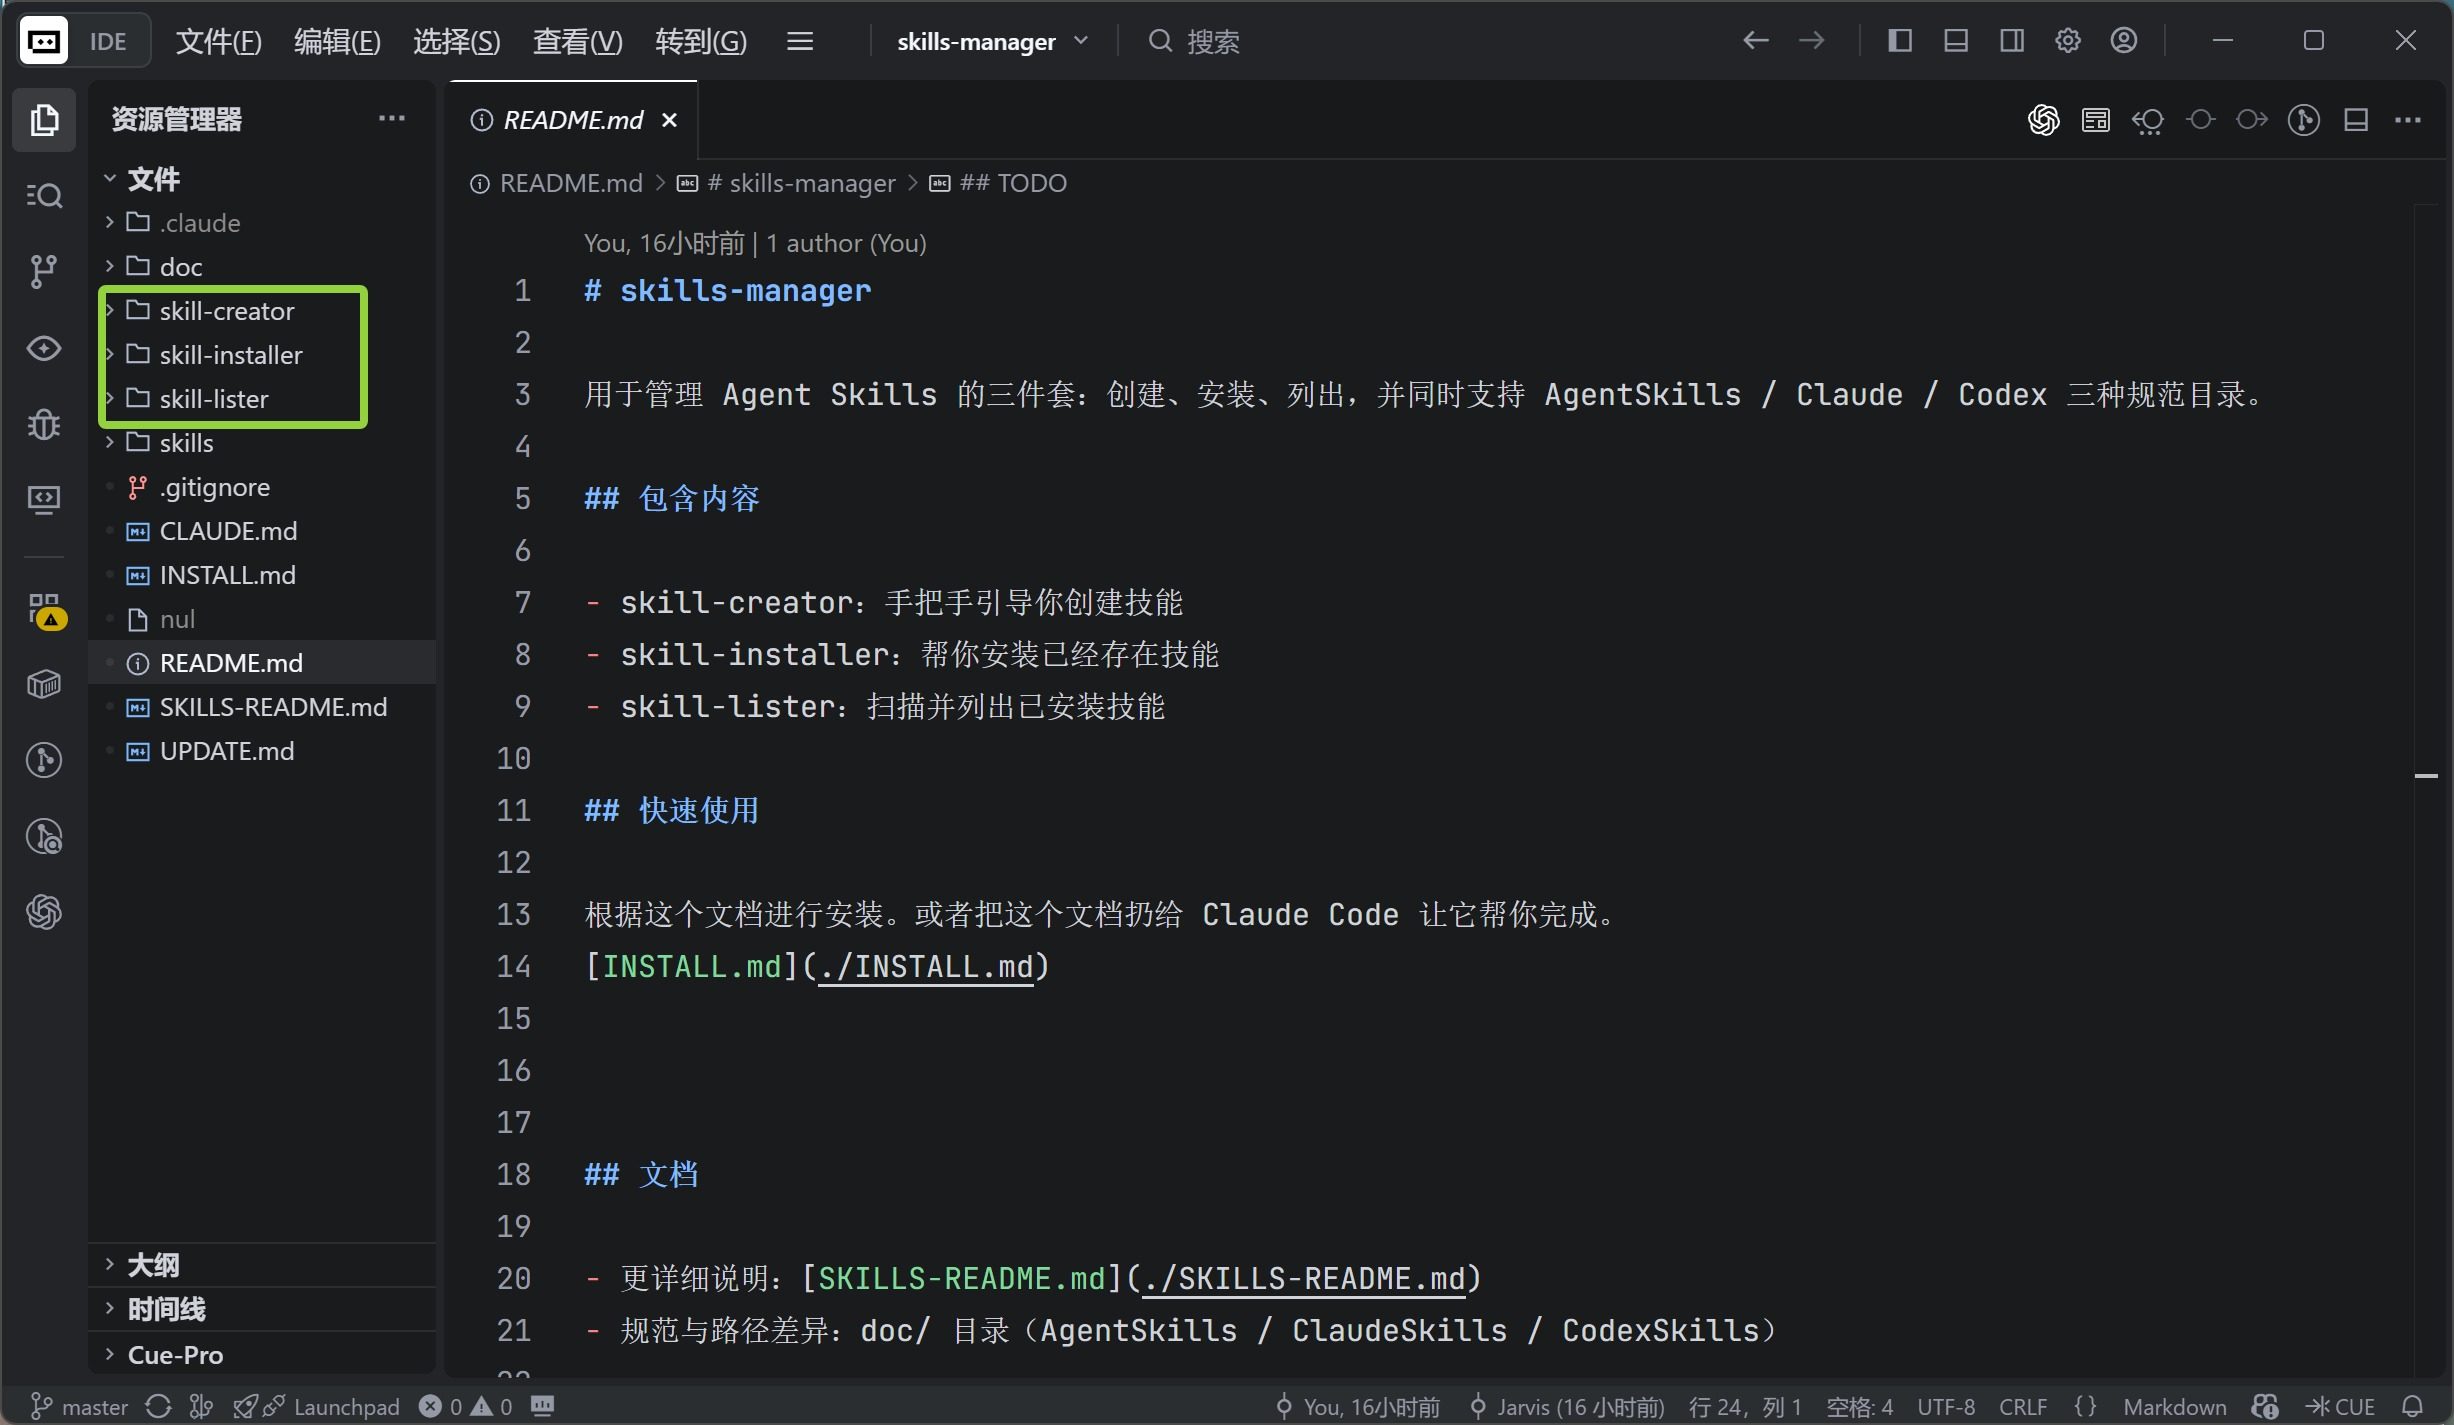Open the skills-manager project dropdown

(x=991, y=41)
